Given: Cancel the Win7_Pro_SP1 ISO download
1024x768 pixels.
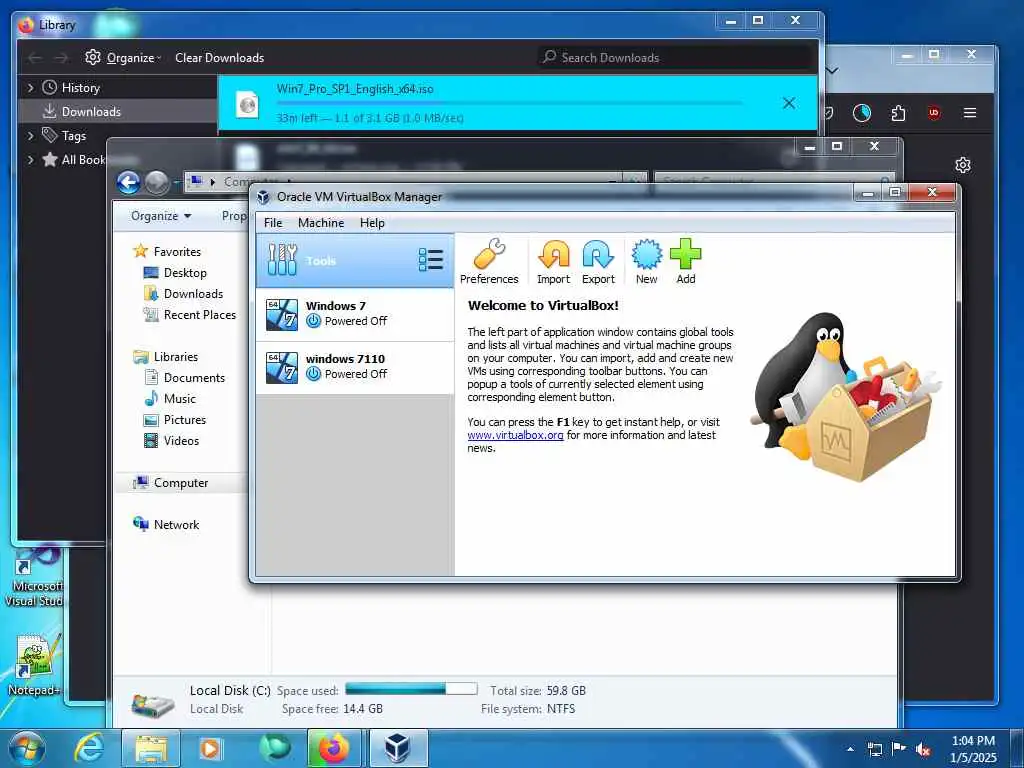Looking at the screenshot, I should click(x=789, y=103).
